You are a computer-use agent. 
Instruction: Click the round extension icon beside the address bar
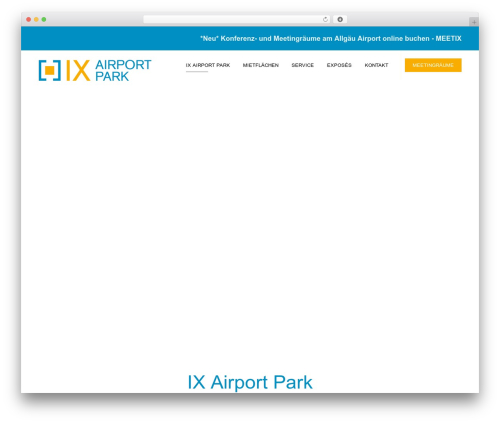pos(340,20)
